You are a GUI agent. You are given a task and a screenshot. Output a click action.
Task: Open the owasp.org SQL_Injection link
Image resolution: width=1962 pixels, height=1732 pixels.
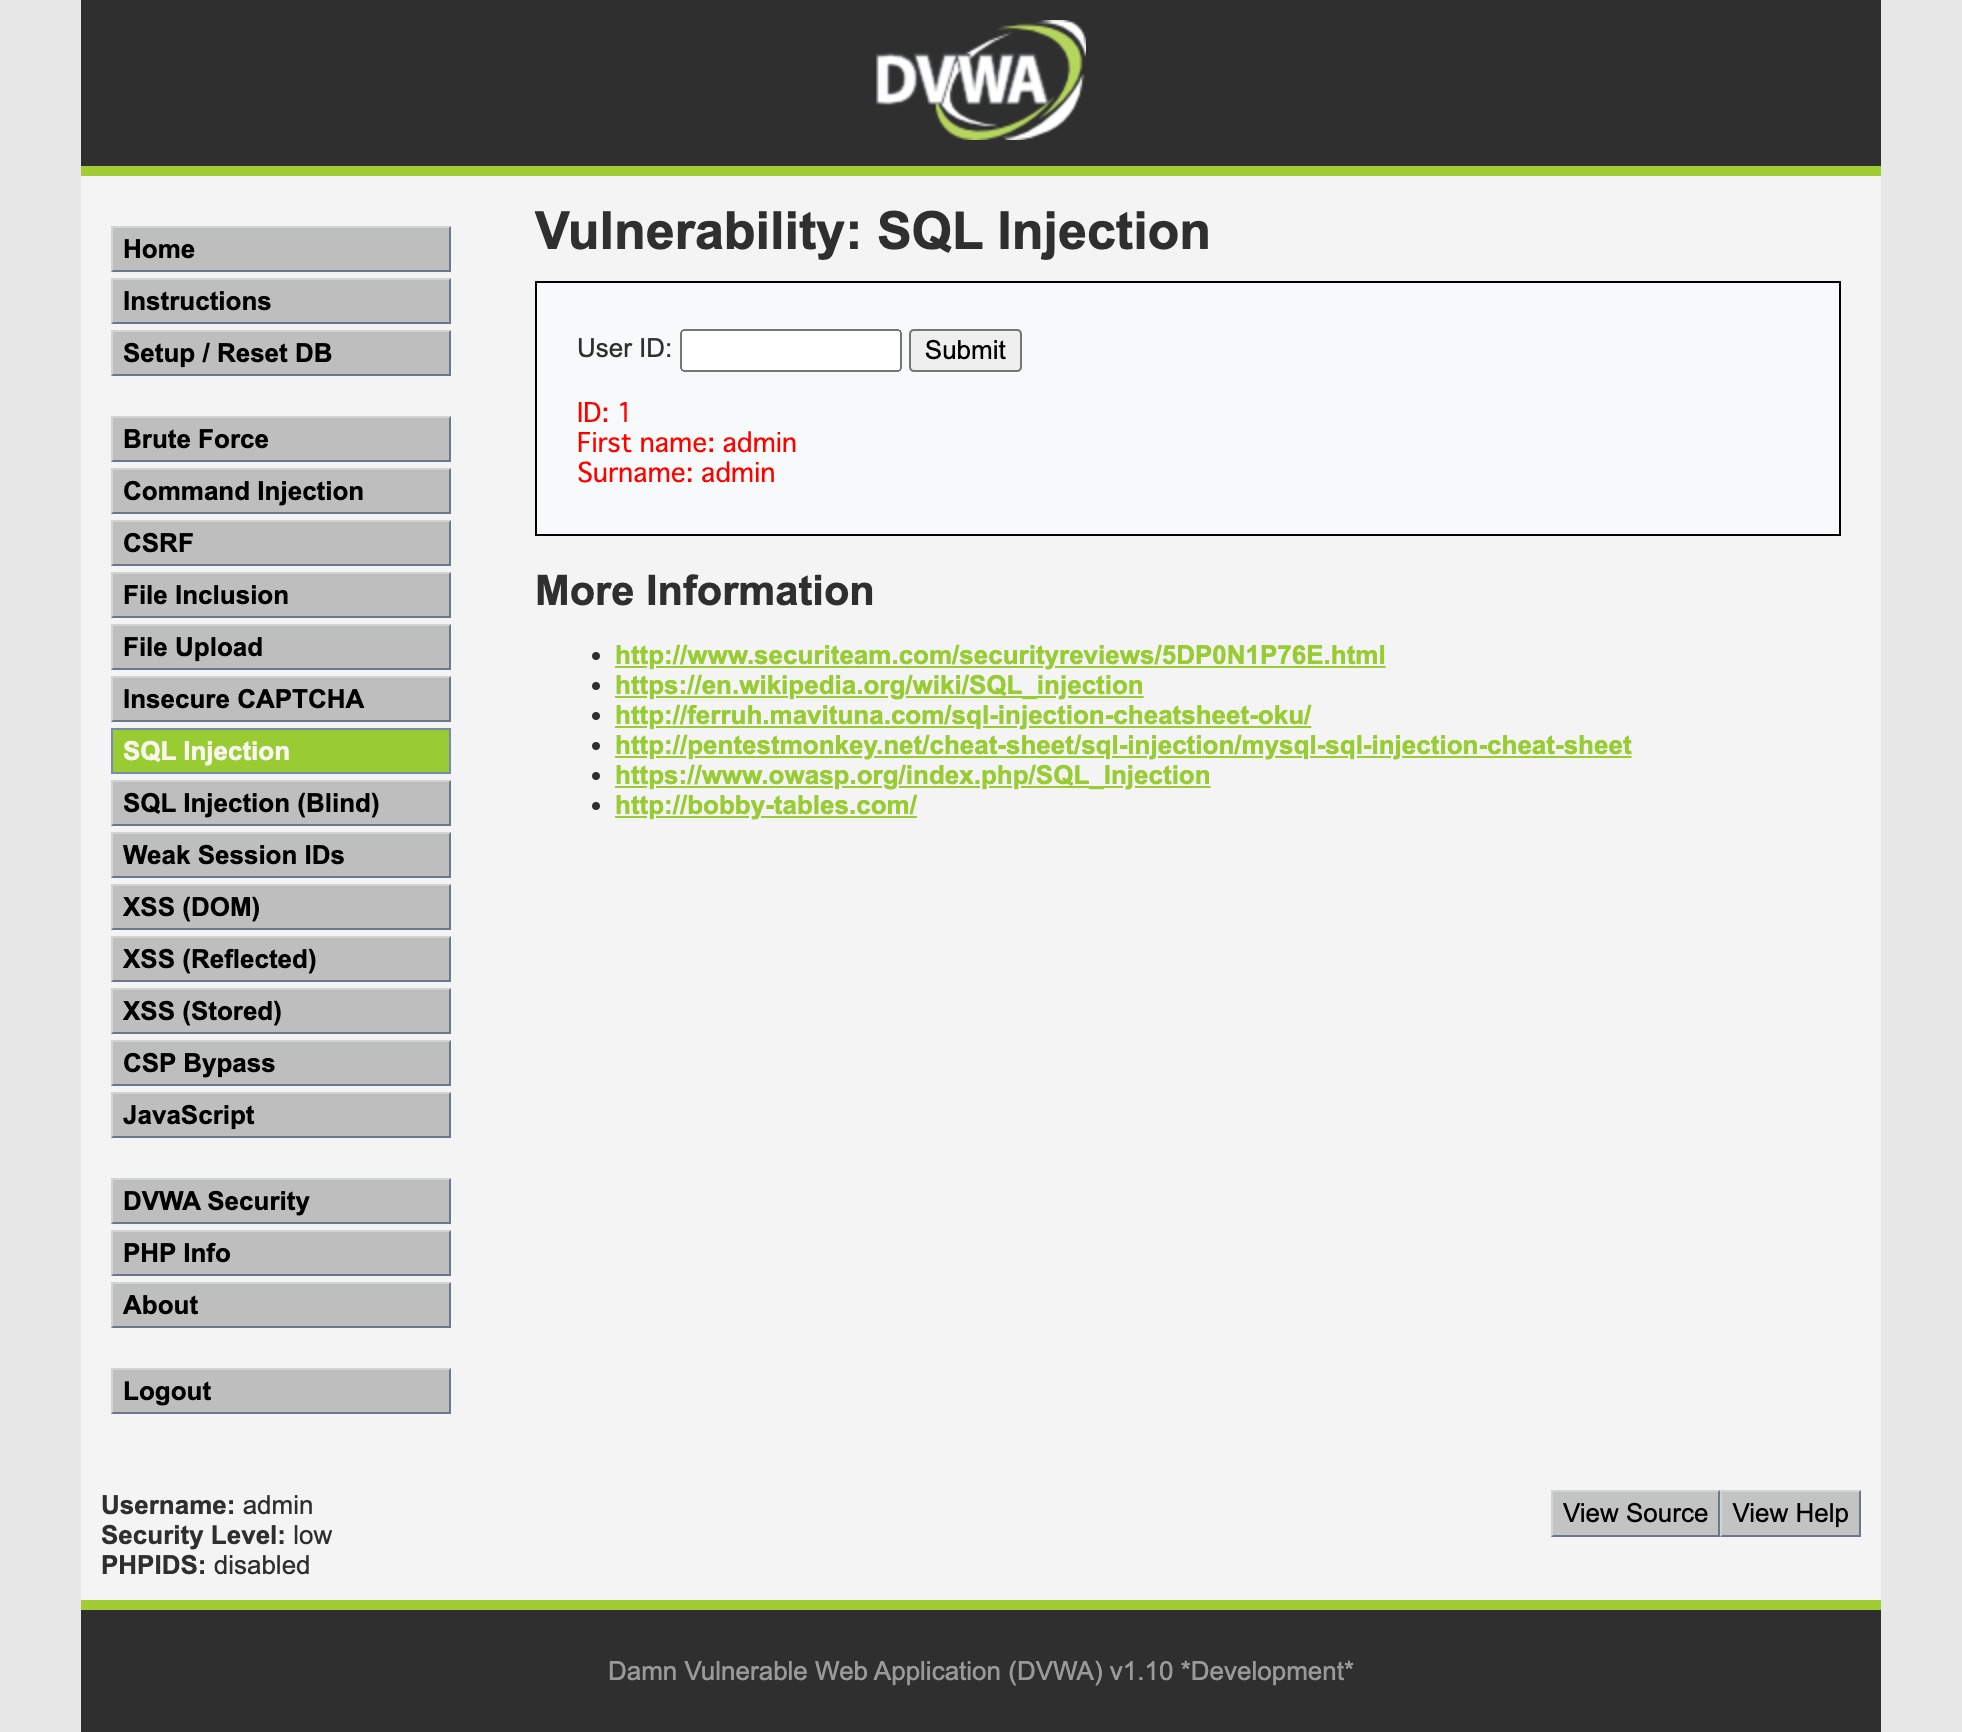(x=912, y=775)
